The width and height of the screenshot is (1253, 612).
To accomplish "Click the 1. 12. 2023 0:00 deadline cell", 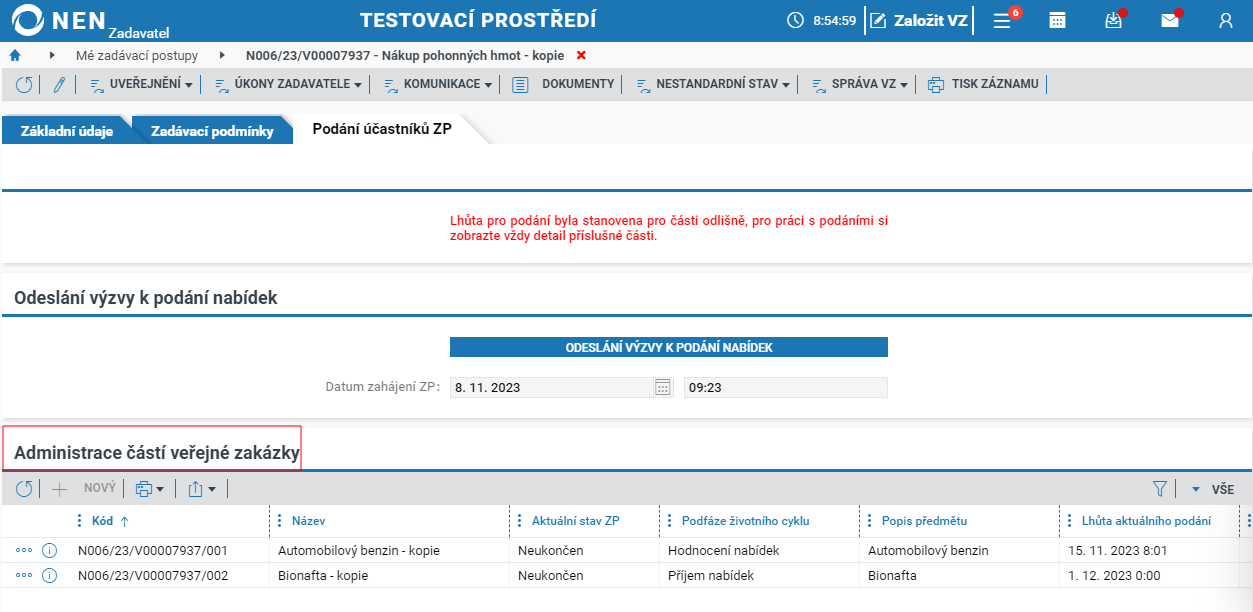I will (x=1114, y=575).
